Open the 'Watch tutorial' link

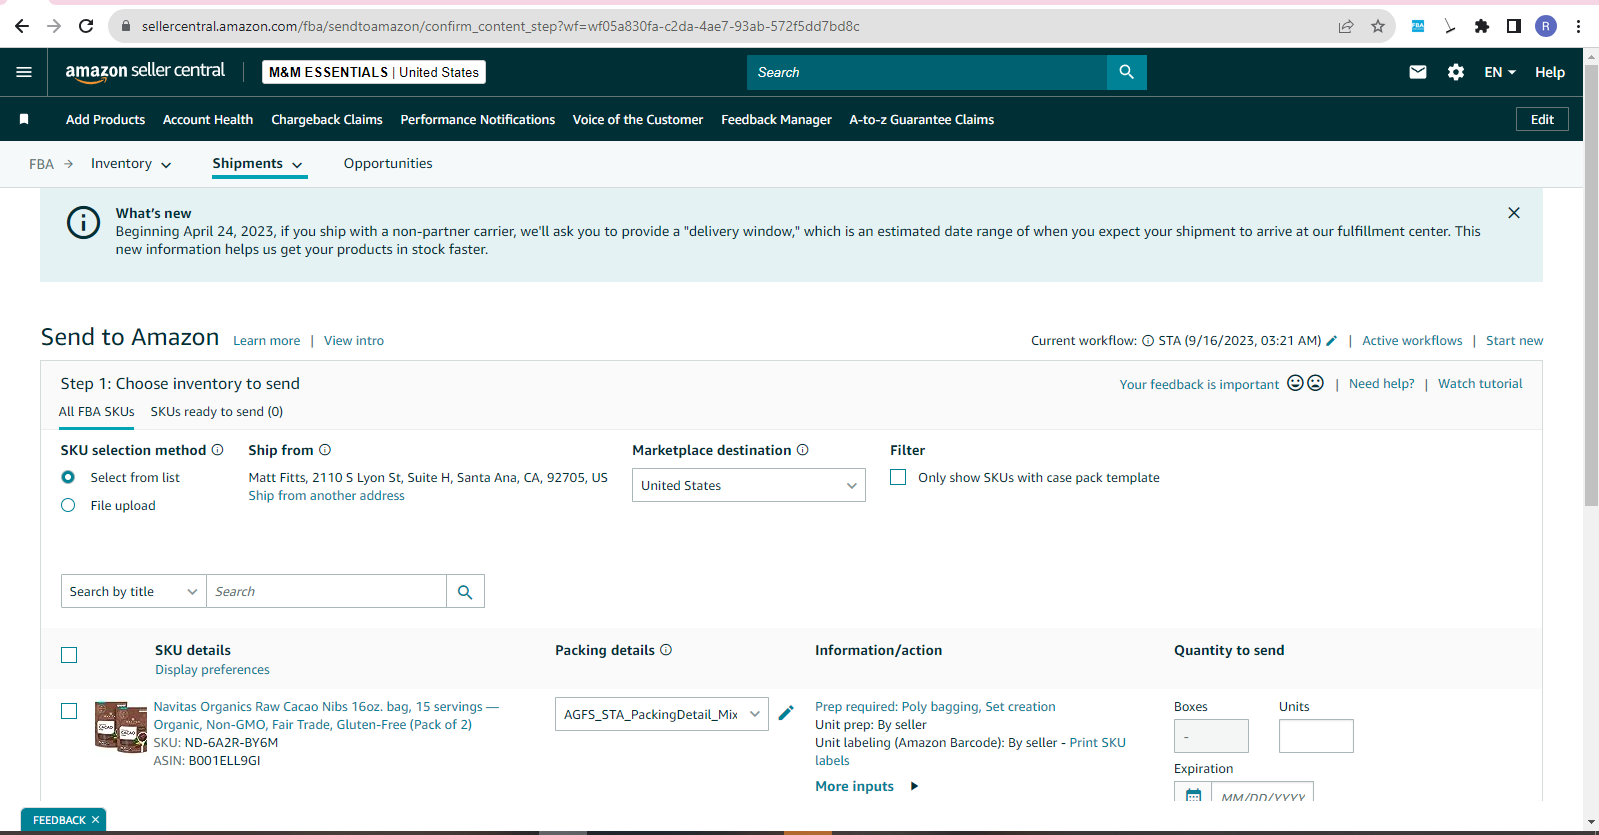1480,383
